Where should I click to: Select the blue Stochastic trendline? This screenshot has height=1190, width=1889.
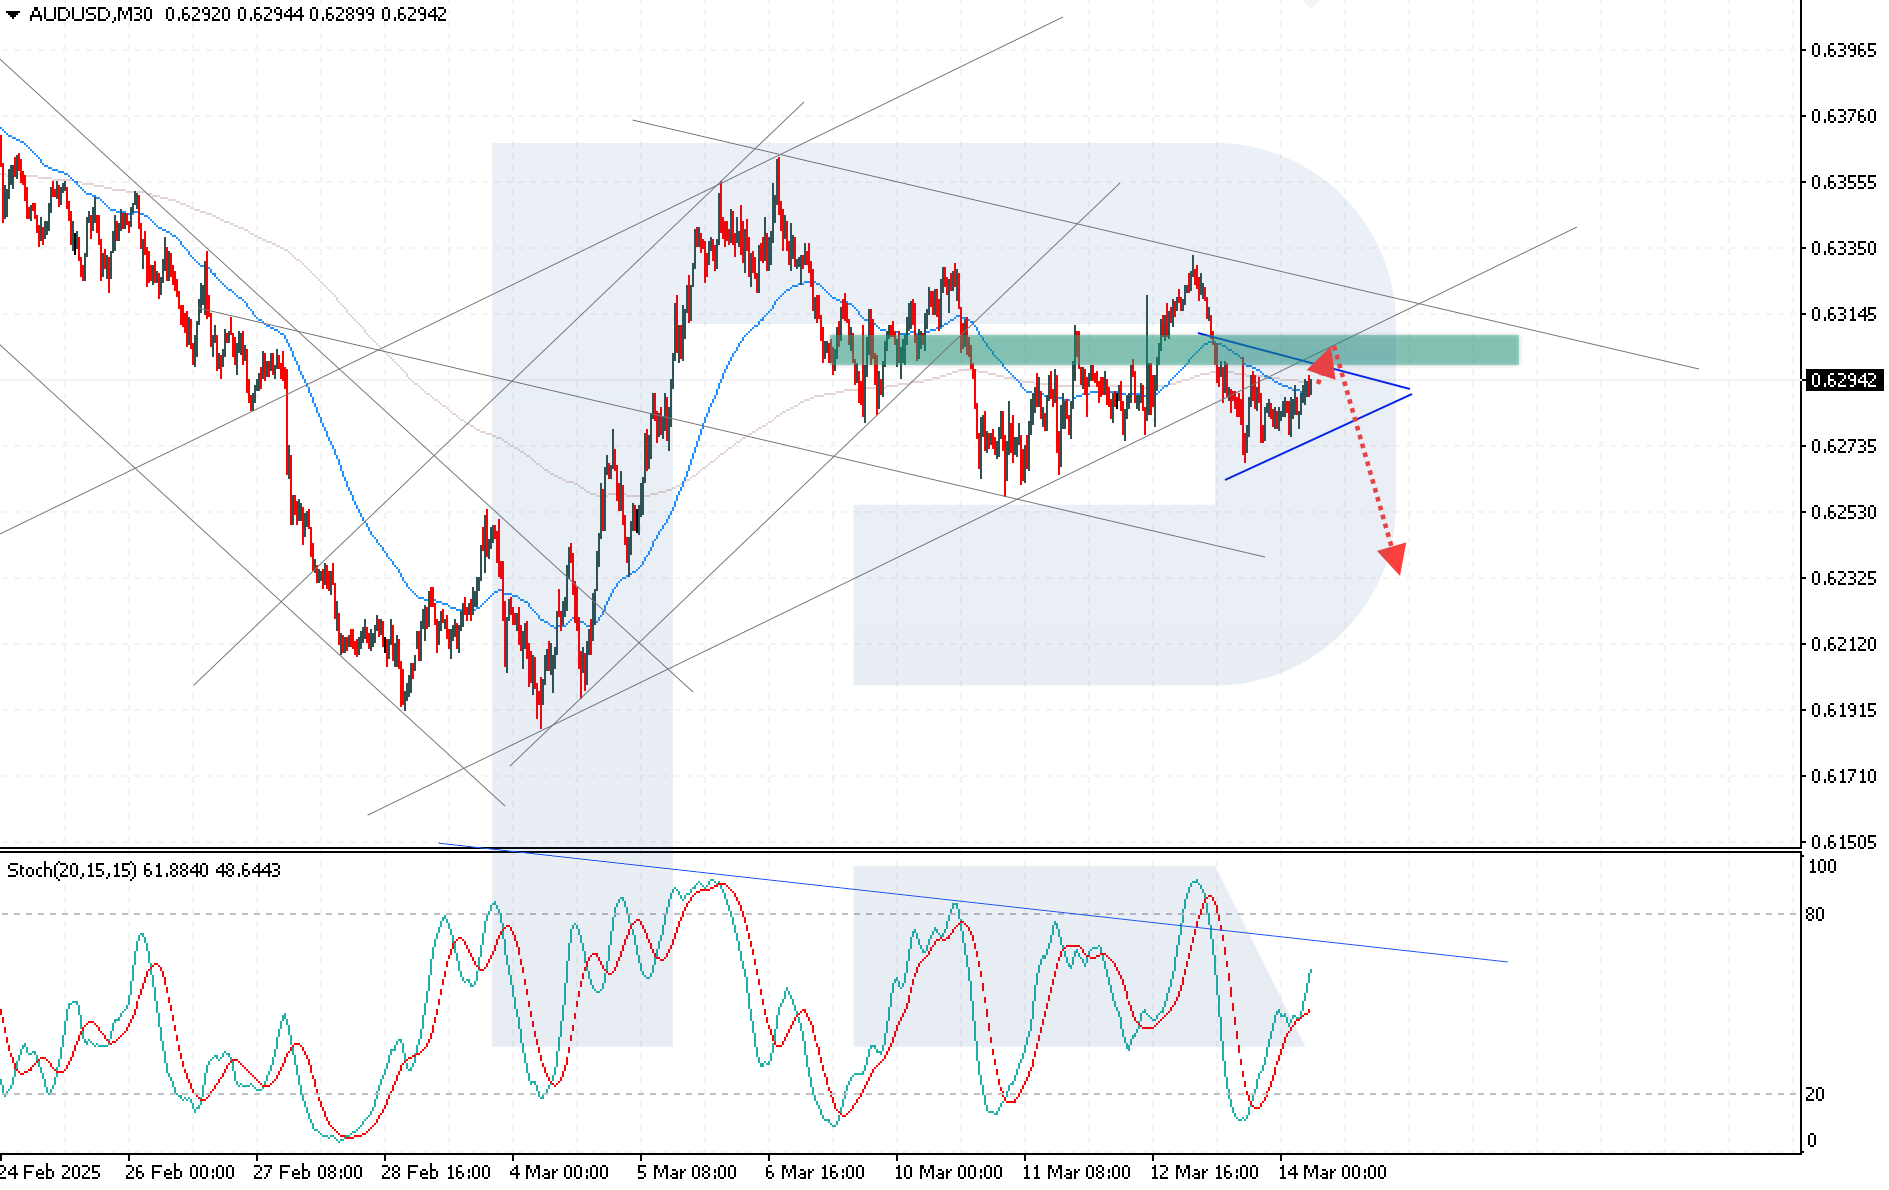point(972,903)
